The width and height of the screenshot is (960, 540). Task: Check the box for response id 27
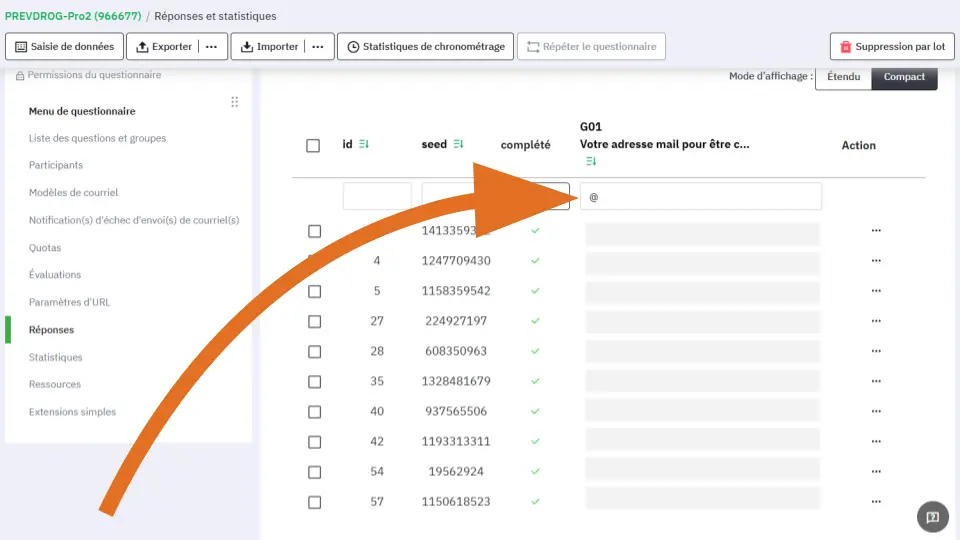pyautogui.click(x=314, y=321)
